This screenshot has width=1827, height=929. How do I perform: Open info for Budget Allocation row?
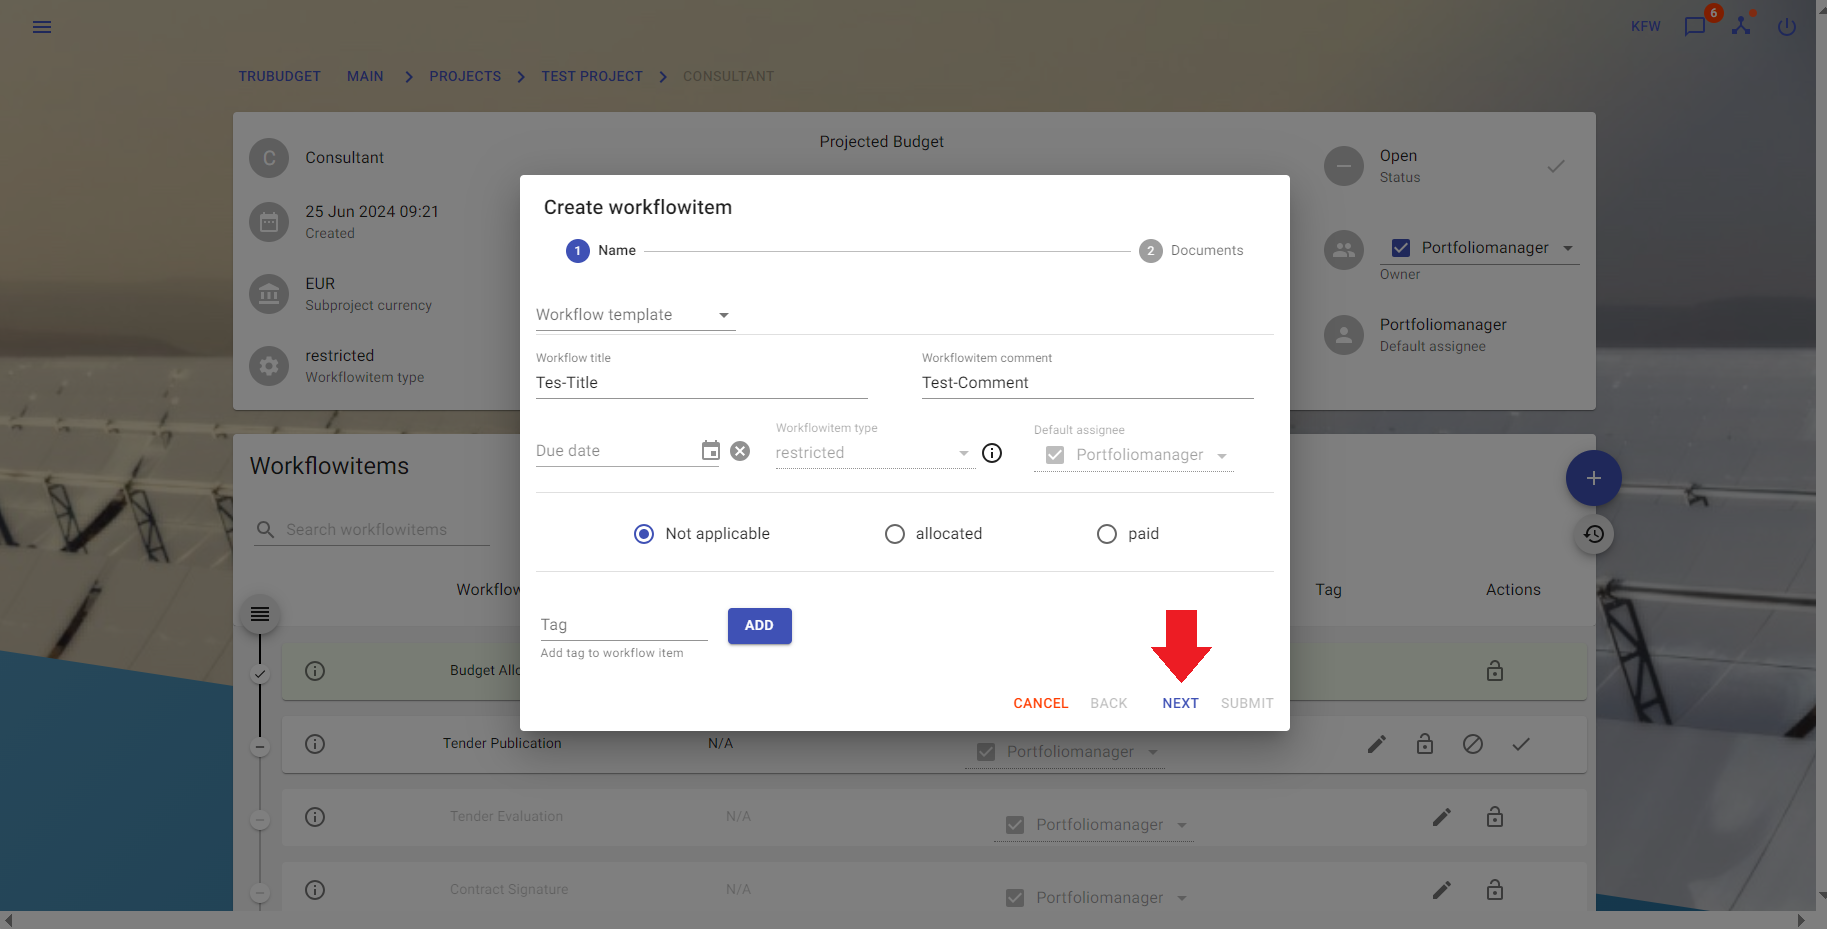tap(315, 671)
